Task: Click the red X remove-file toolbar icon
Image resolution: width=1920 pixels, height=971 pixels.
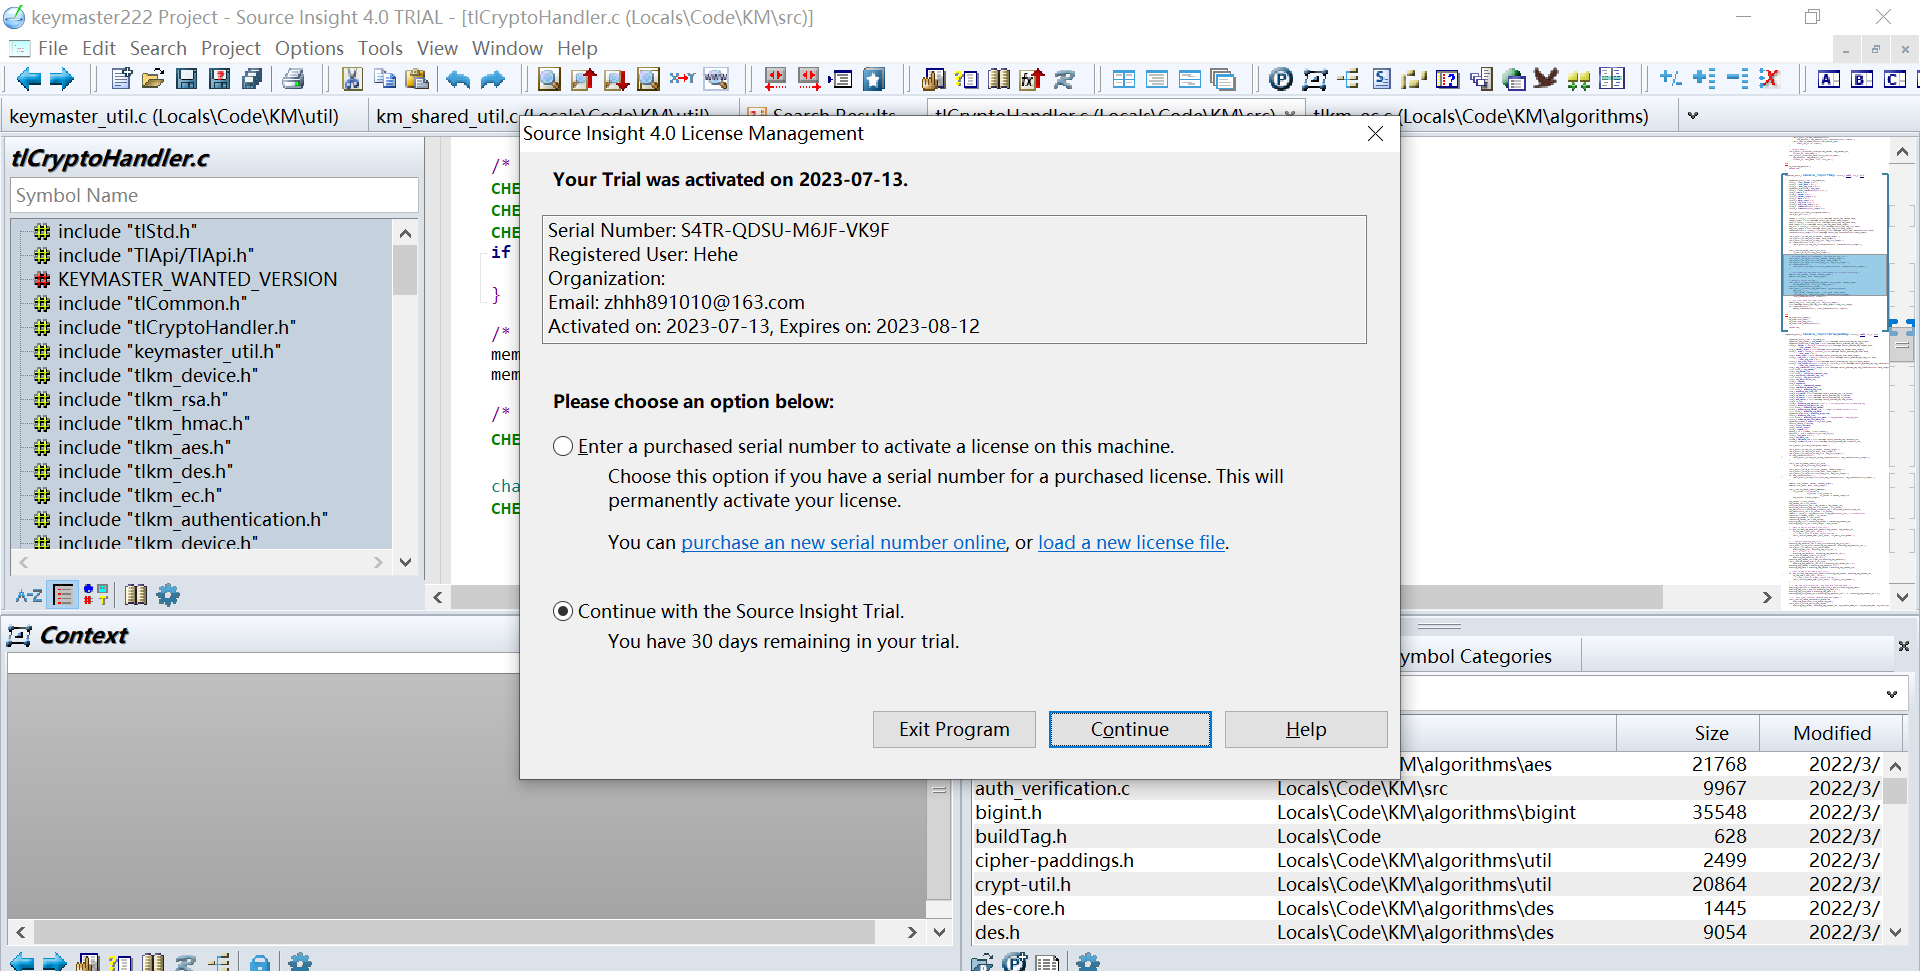Action: coord(1770,79)
